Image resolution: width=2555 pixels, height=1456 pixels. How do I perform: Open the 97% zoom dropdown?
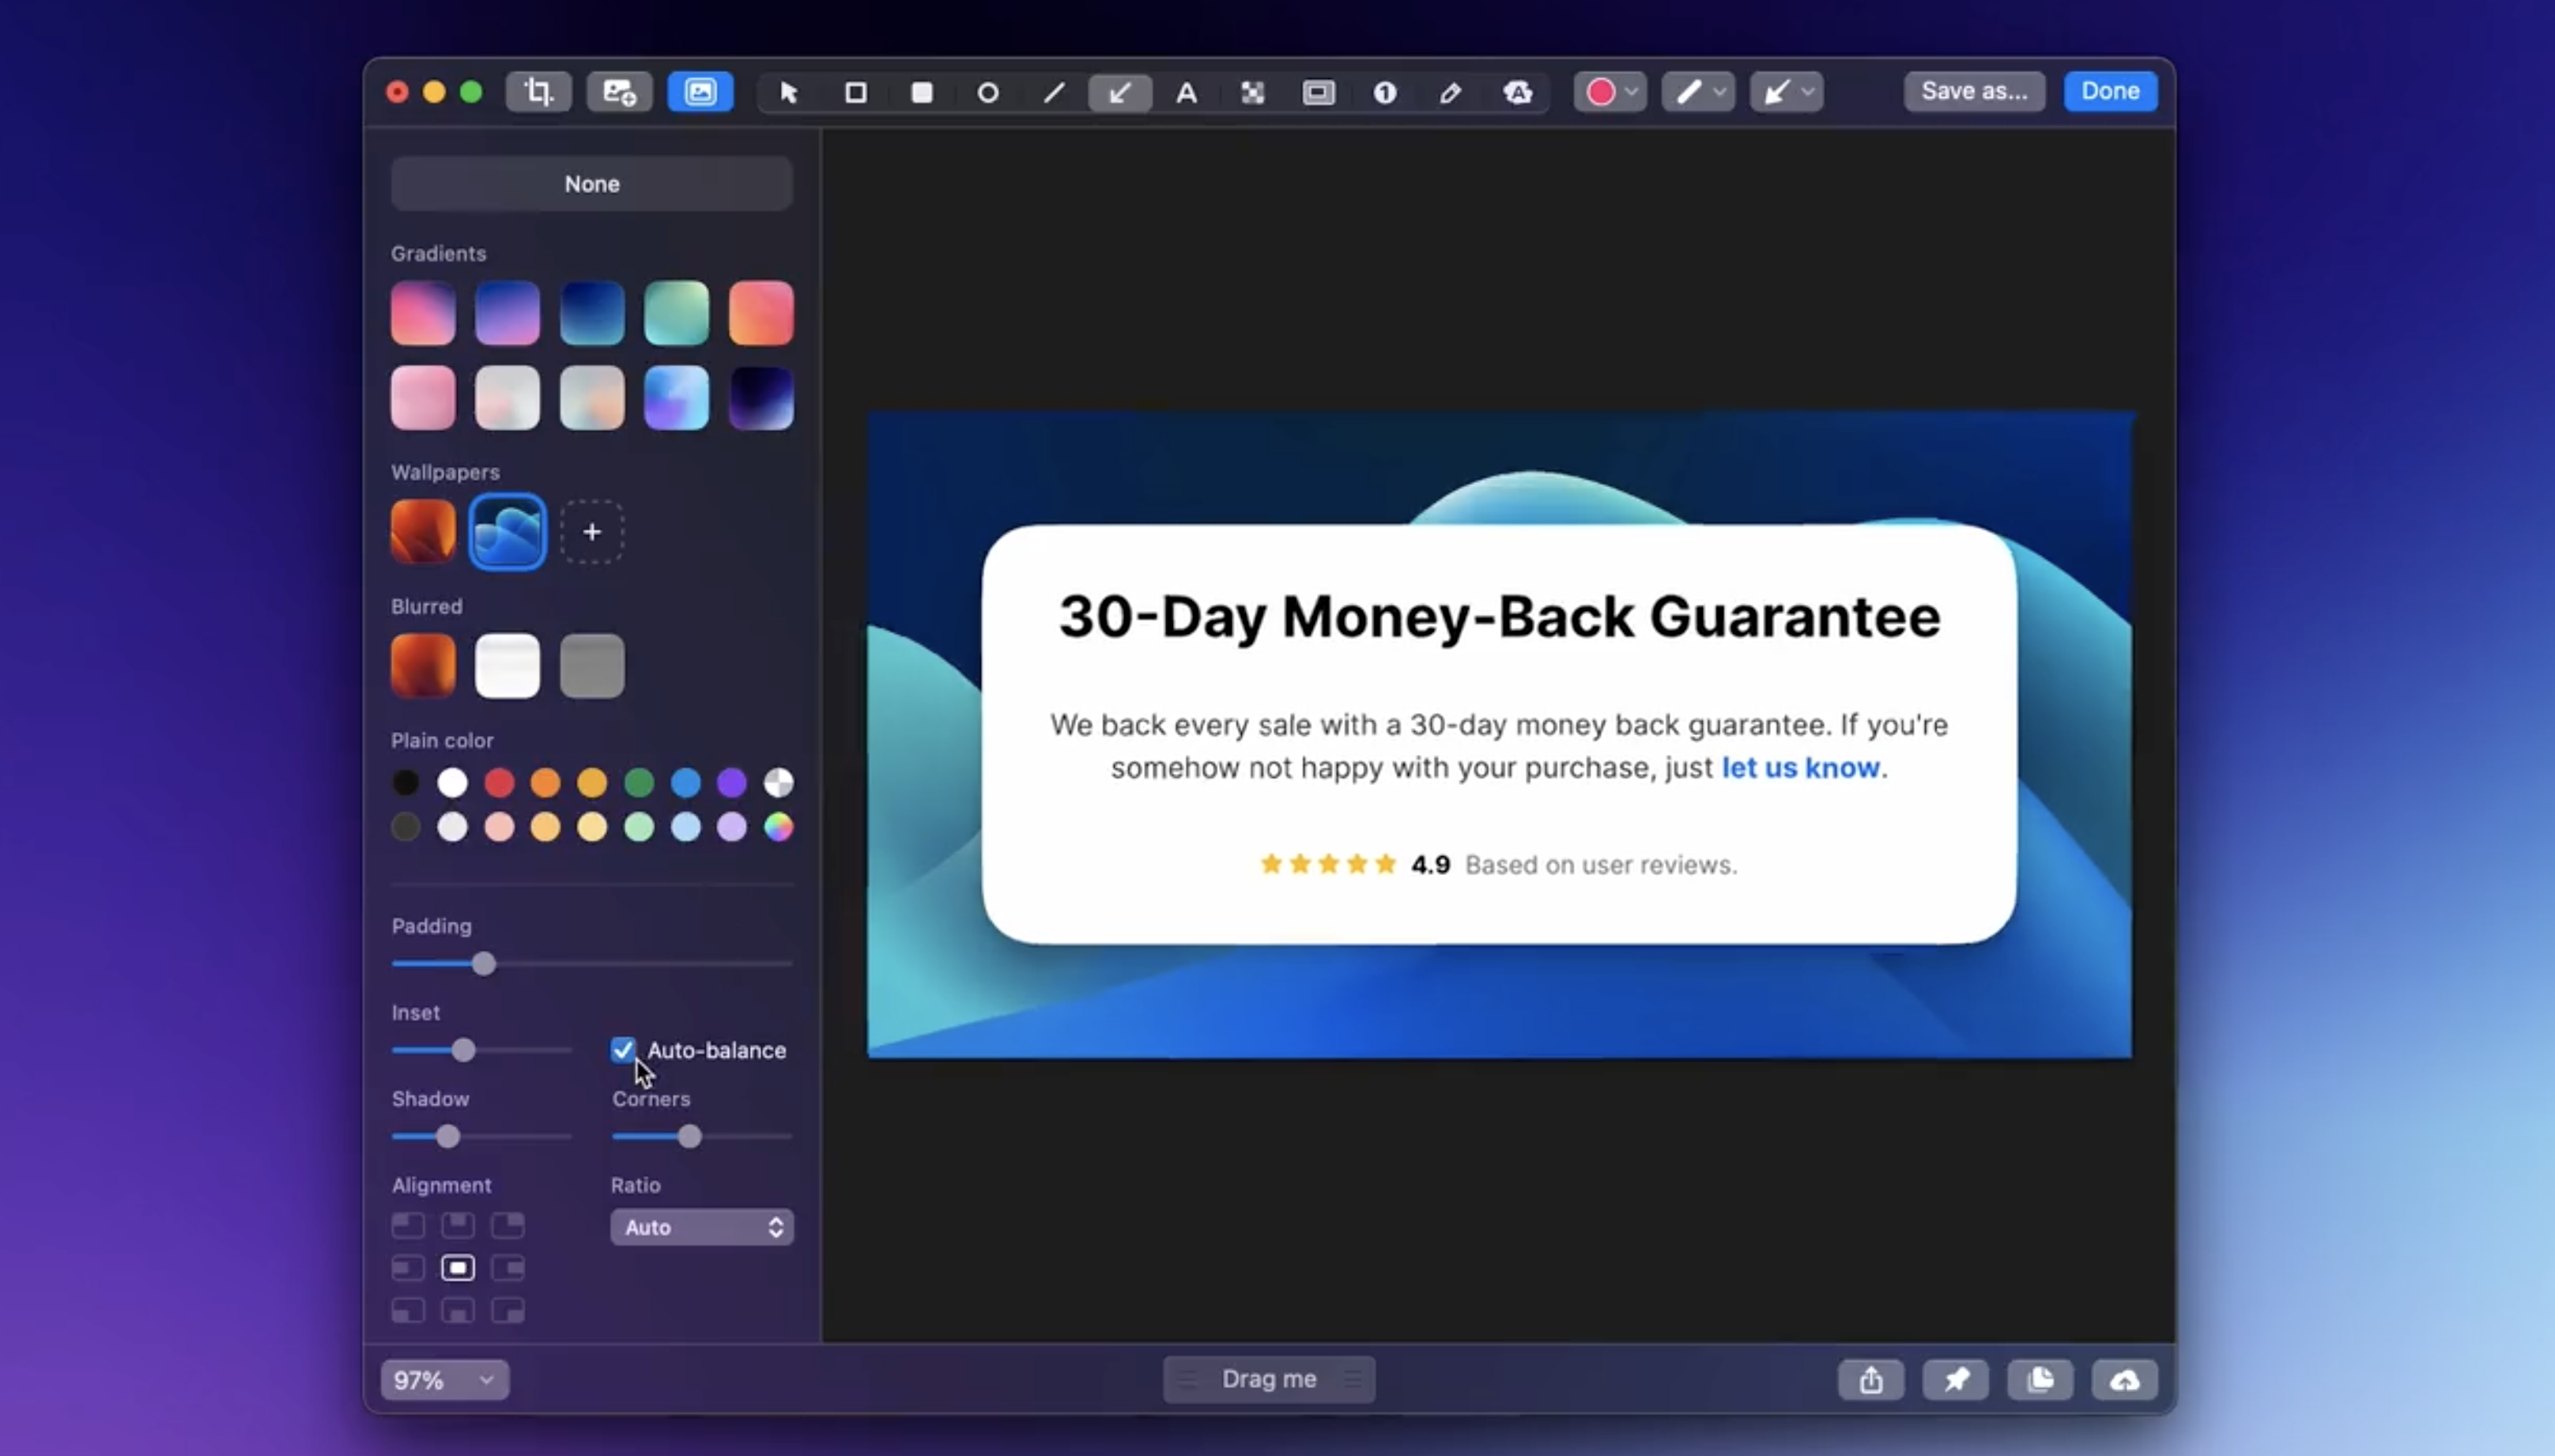(x=444, y=1380)
